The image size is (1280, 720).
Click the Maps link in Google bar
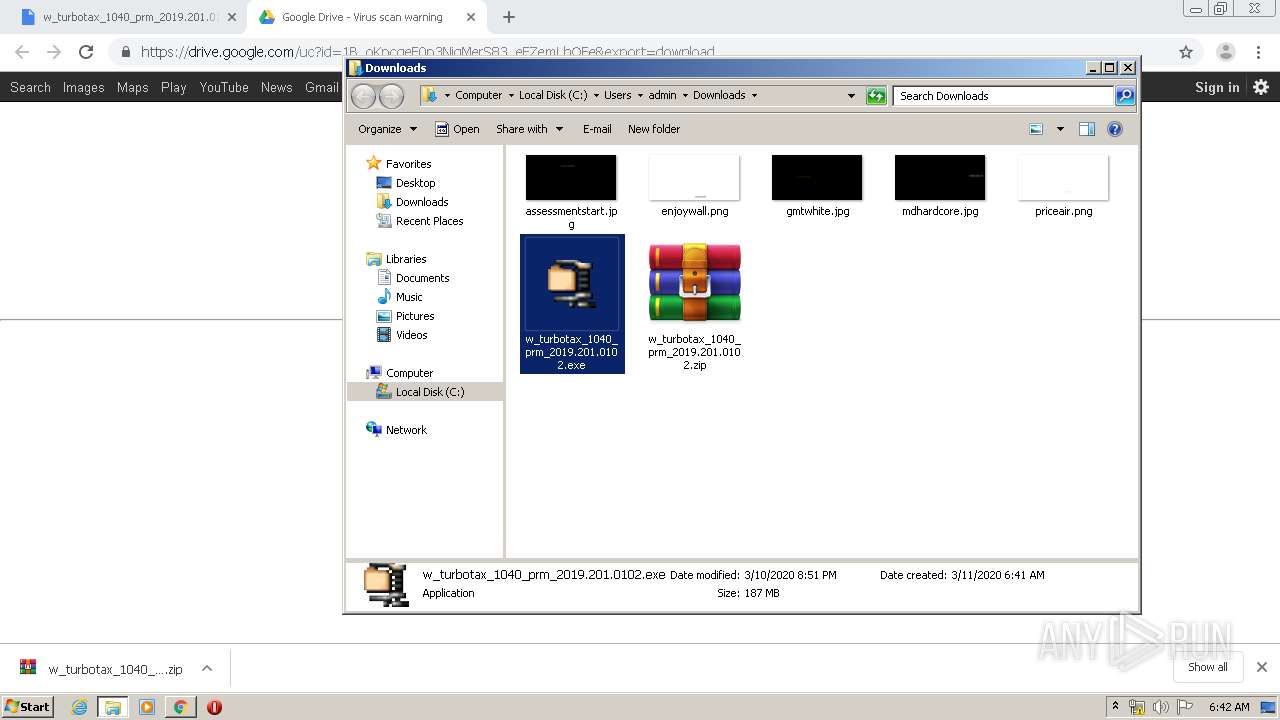pos(132,87)
